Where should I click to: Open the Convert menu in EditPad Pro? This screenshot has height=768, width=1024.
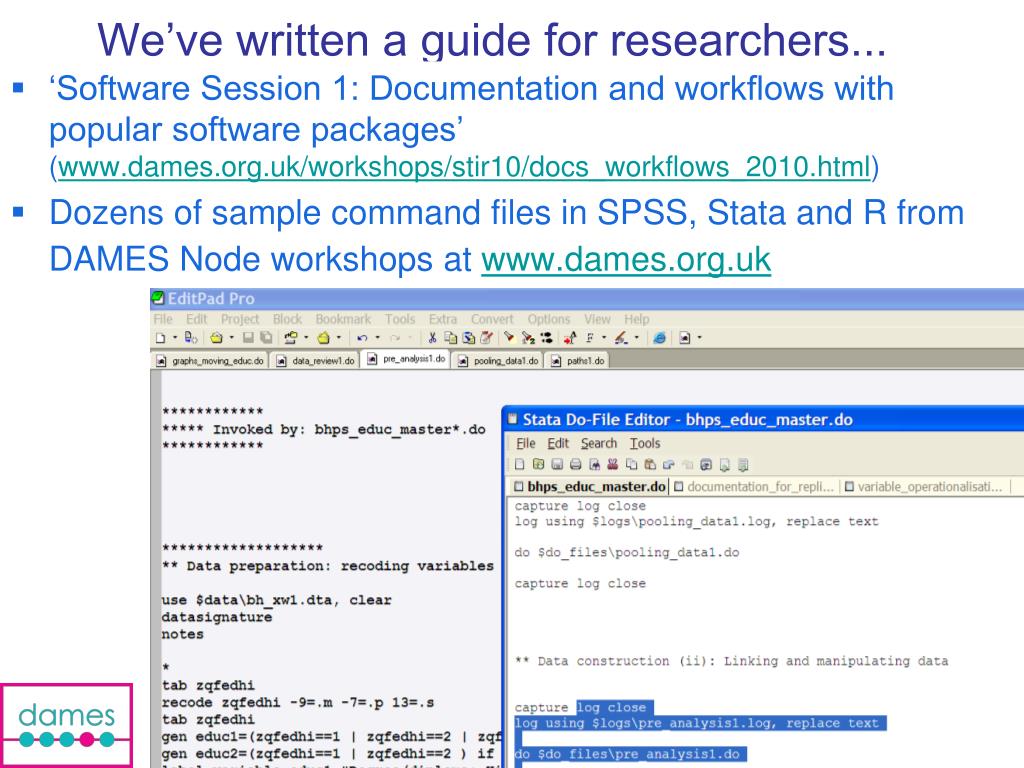[x=492, y=319]
